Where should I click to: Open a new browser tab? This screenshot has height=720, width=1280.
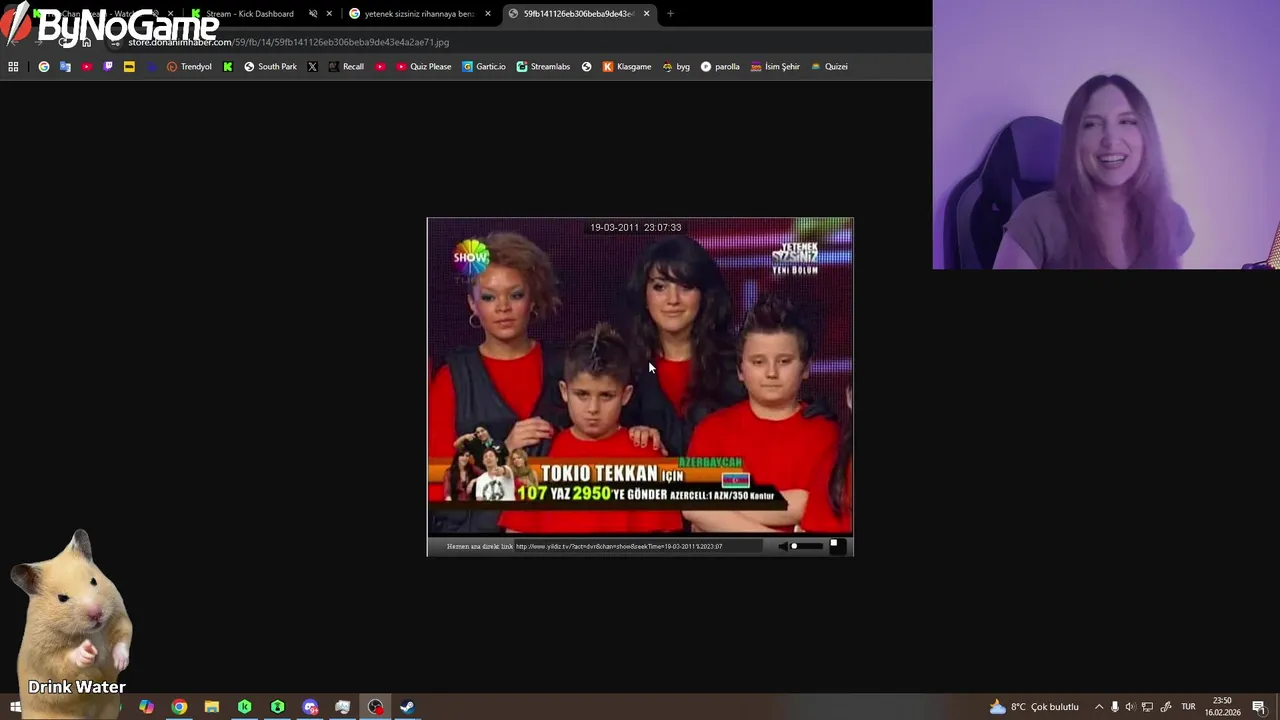click(670, 14)
